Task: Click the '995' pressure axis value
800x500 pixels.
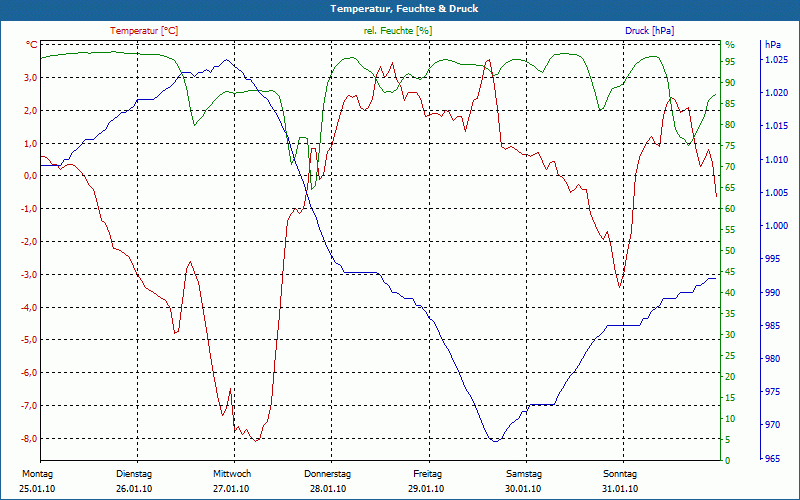Action: 773,259
